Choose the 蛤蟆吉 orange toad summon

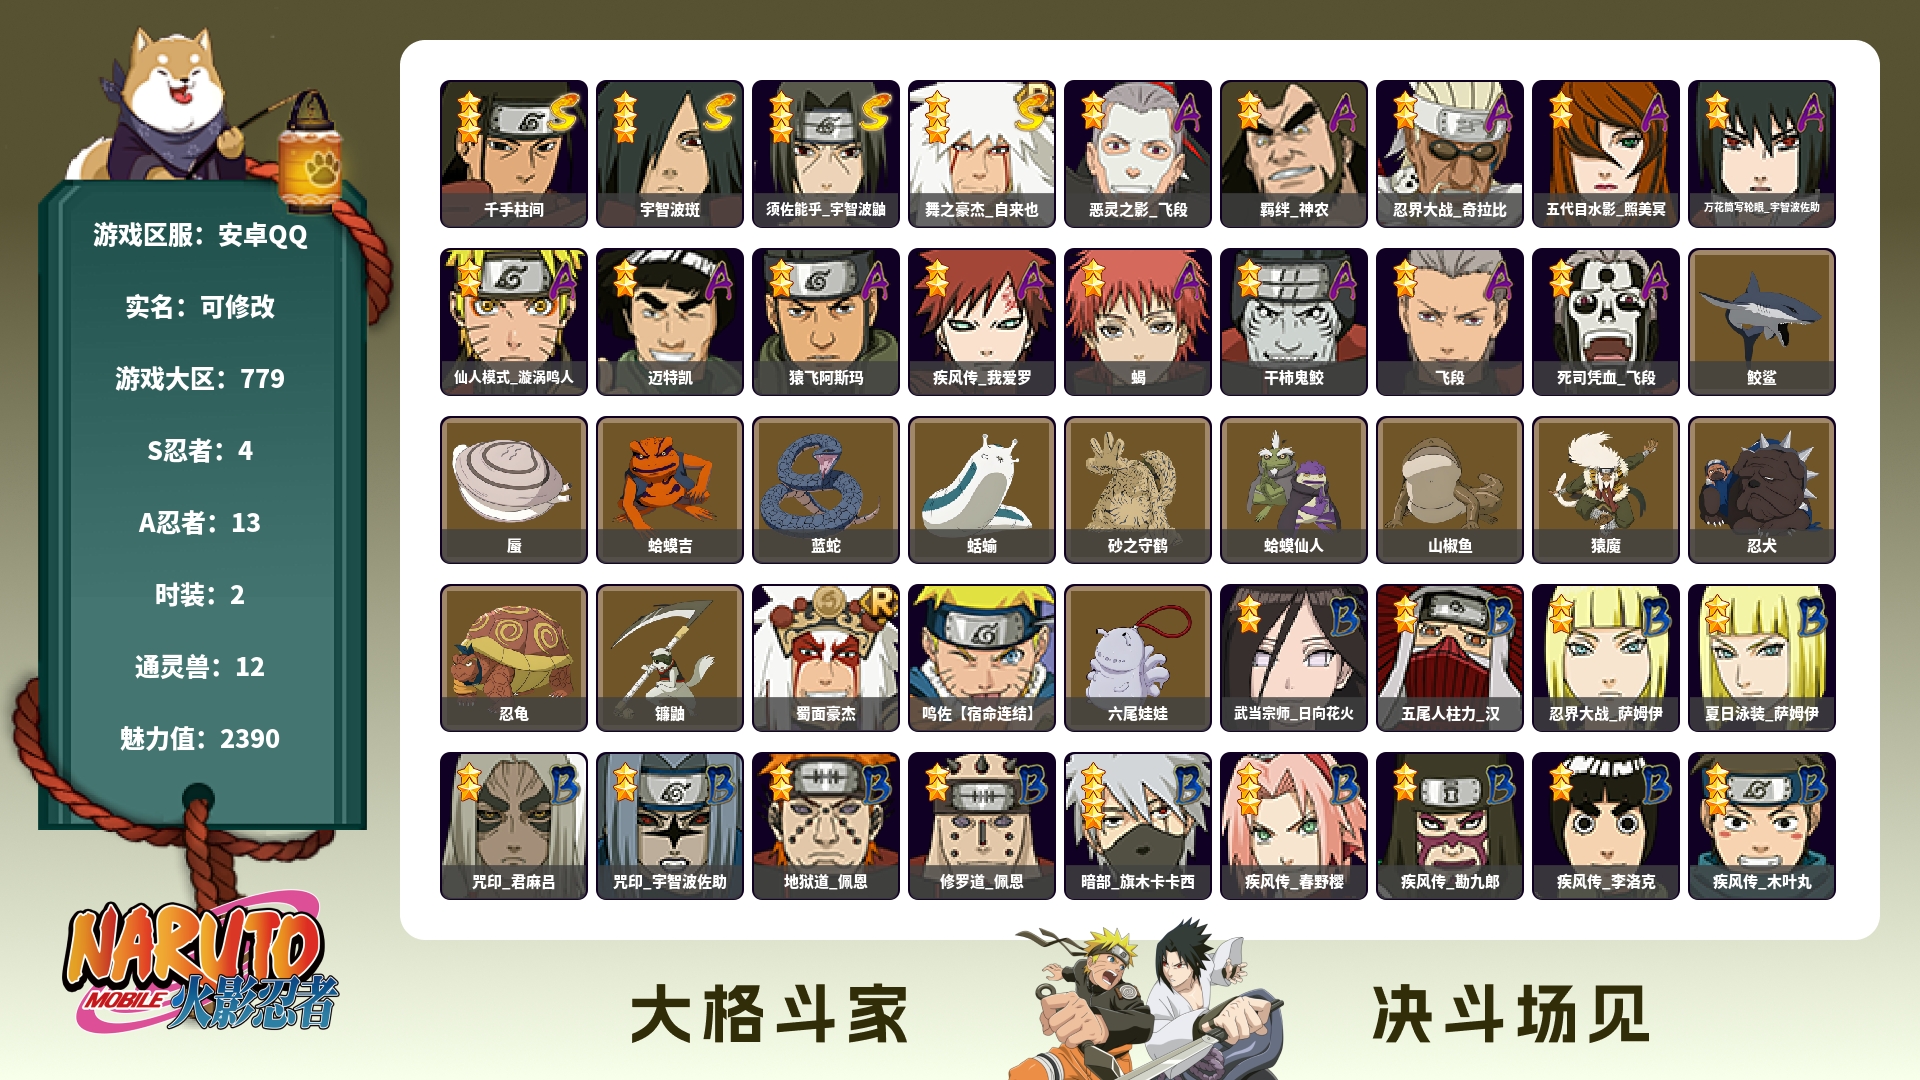pyautogui.click(x=670, y=490)
